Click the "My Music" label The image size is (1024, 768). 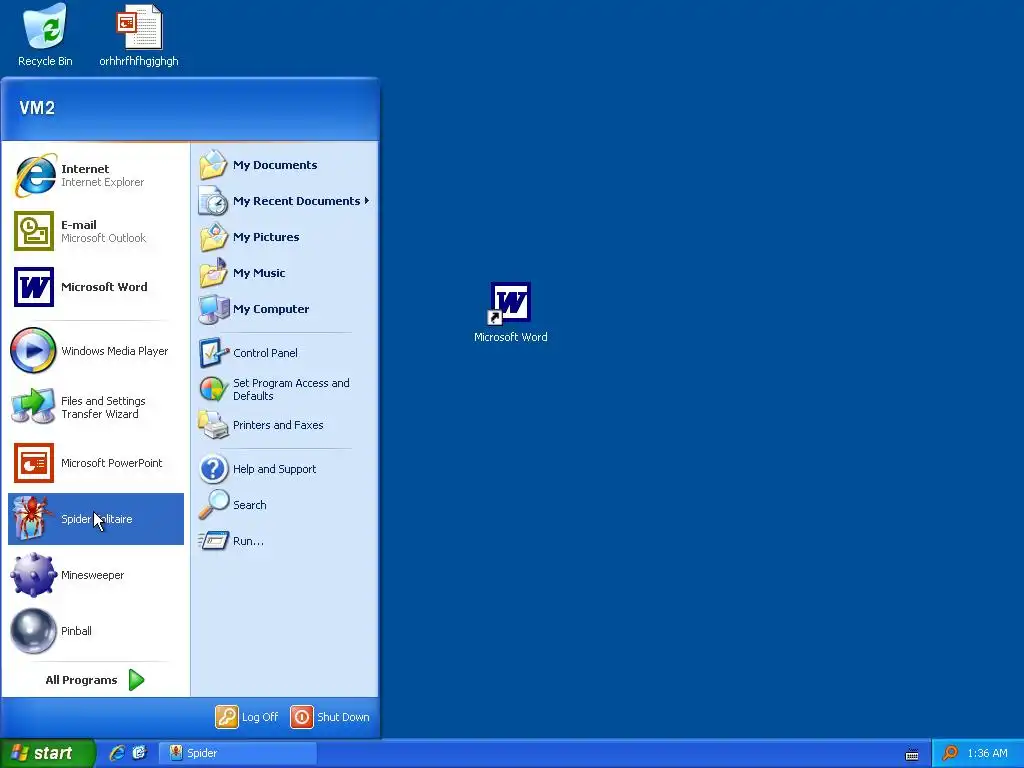tap(259, 273)
